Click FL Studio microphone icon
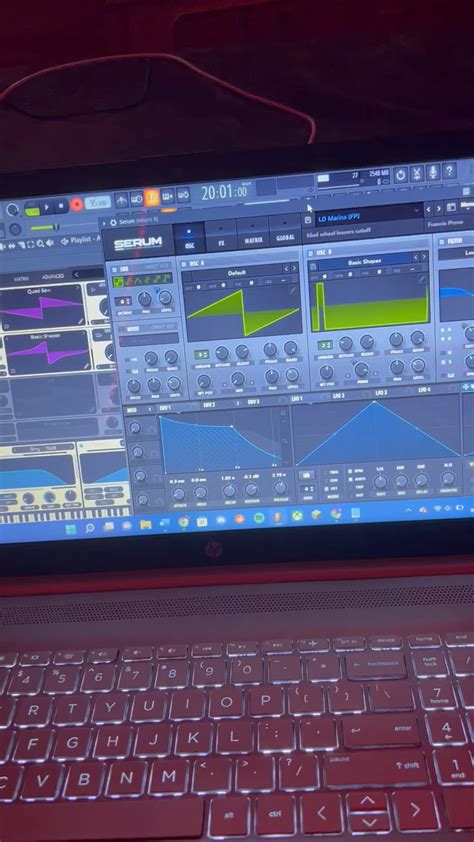The width and height of the screenshot is (474, 842). click(433, 172)
